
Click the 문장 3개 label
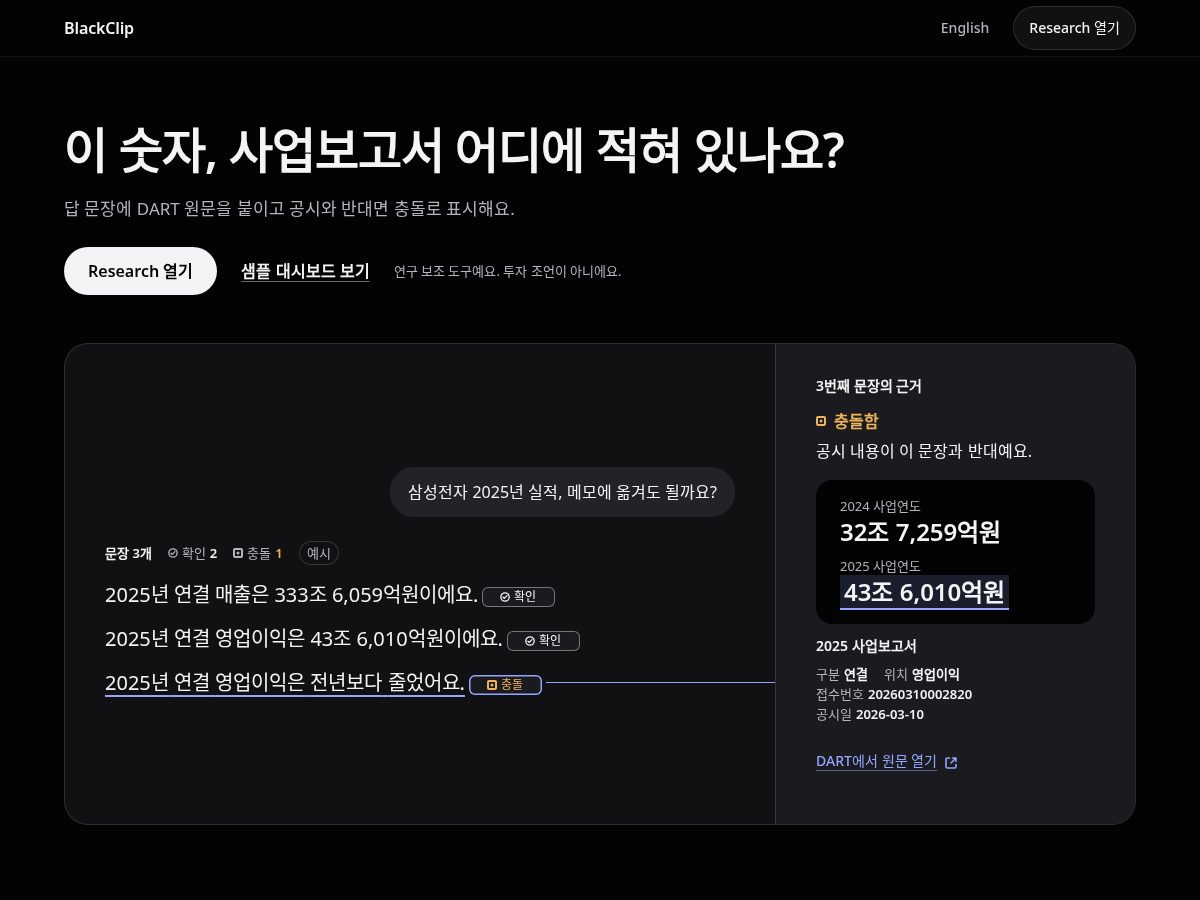(x=128, y=553)
